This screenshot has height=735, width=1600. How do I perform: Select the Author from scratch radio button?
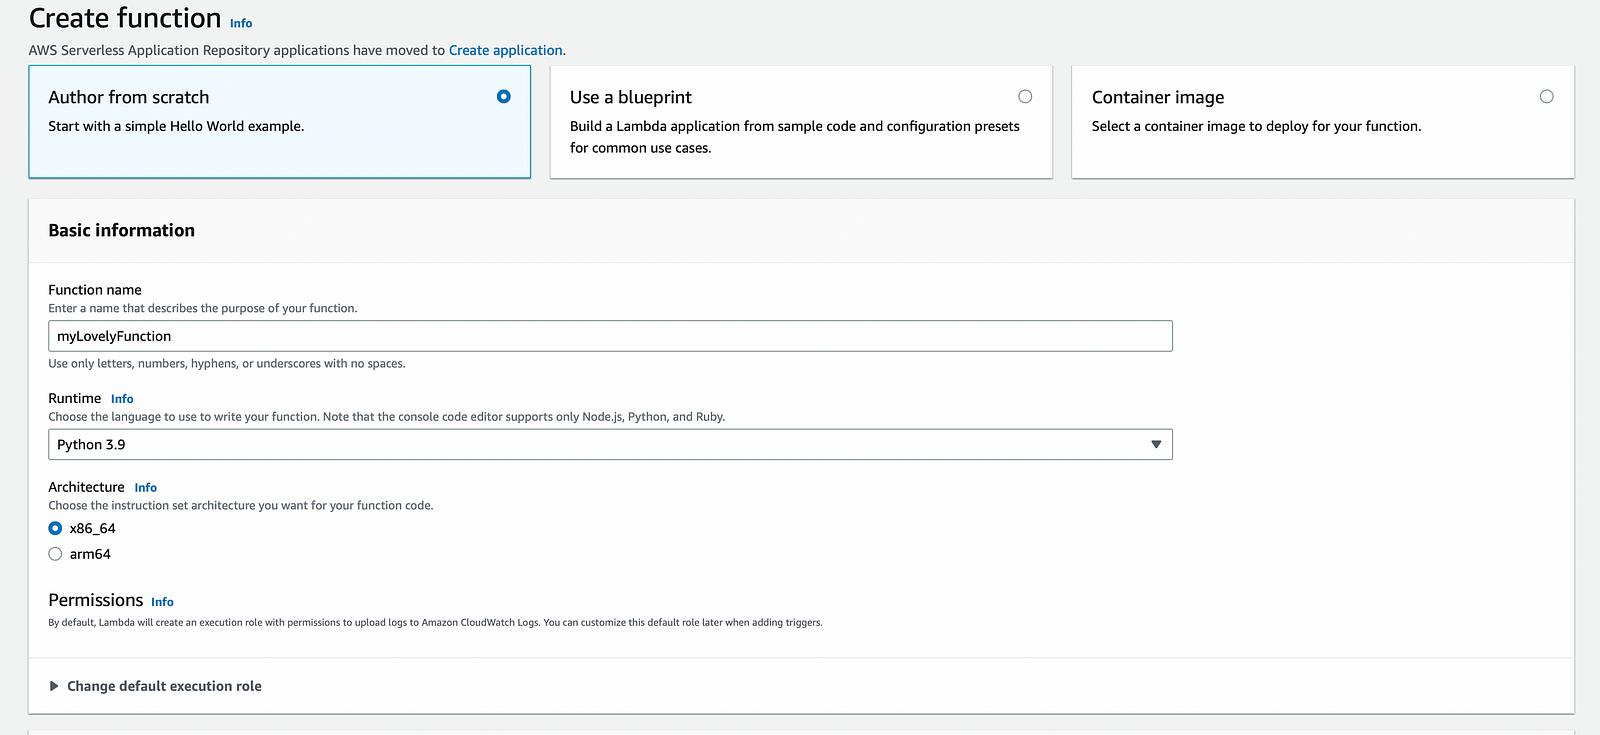click(504, 97)
